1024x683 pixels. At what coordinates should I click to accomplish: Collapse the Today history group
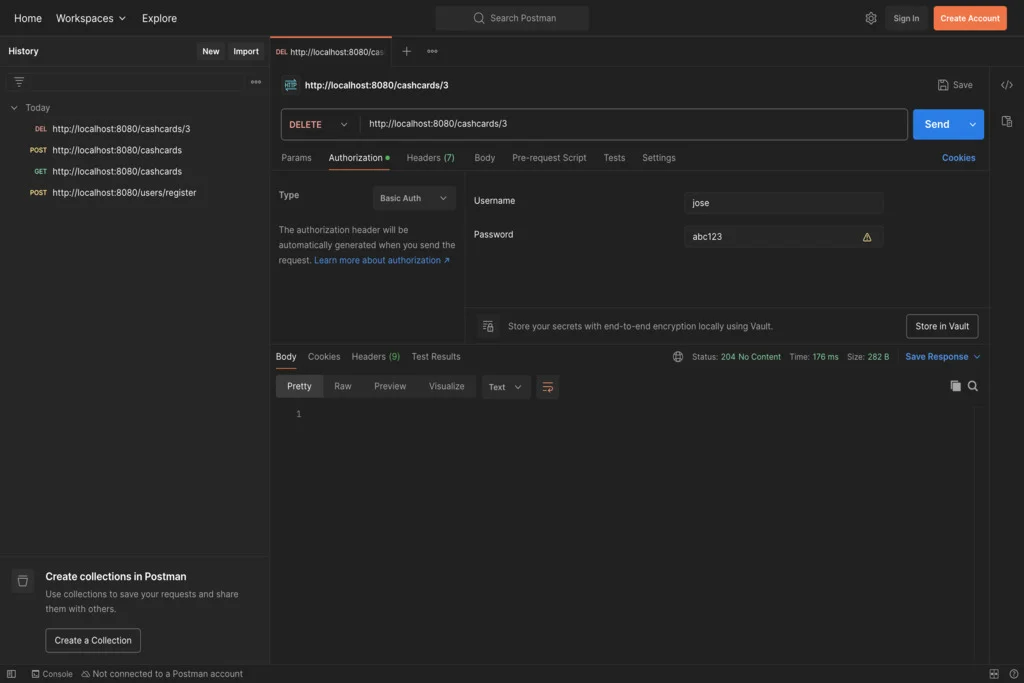[x=14, y=108]
